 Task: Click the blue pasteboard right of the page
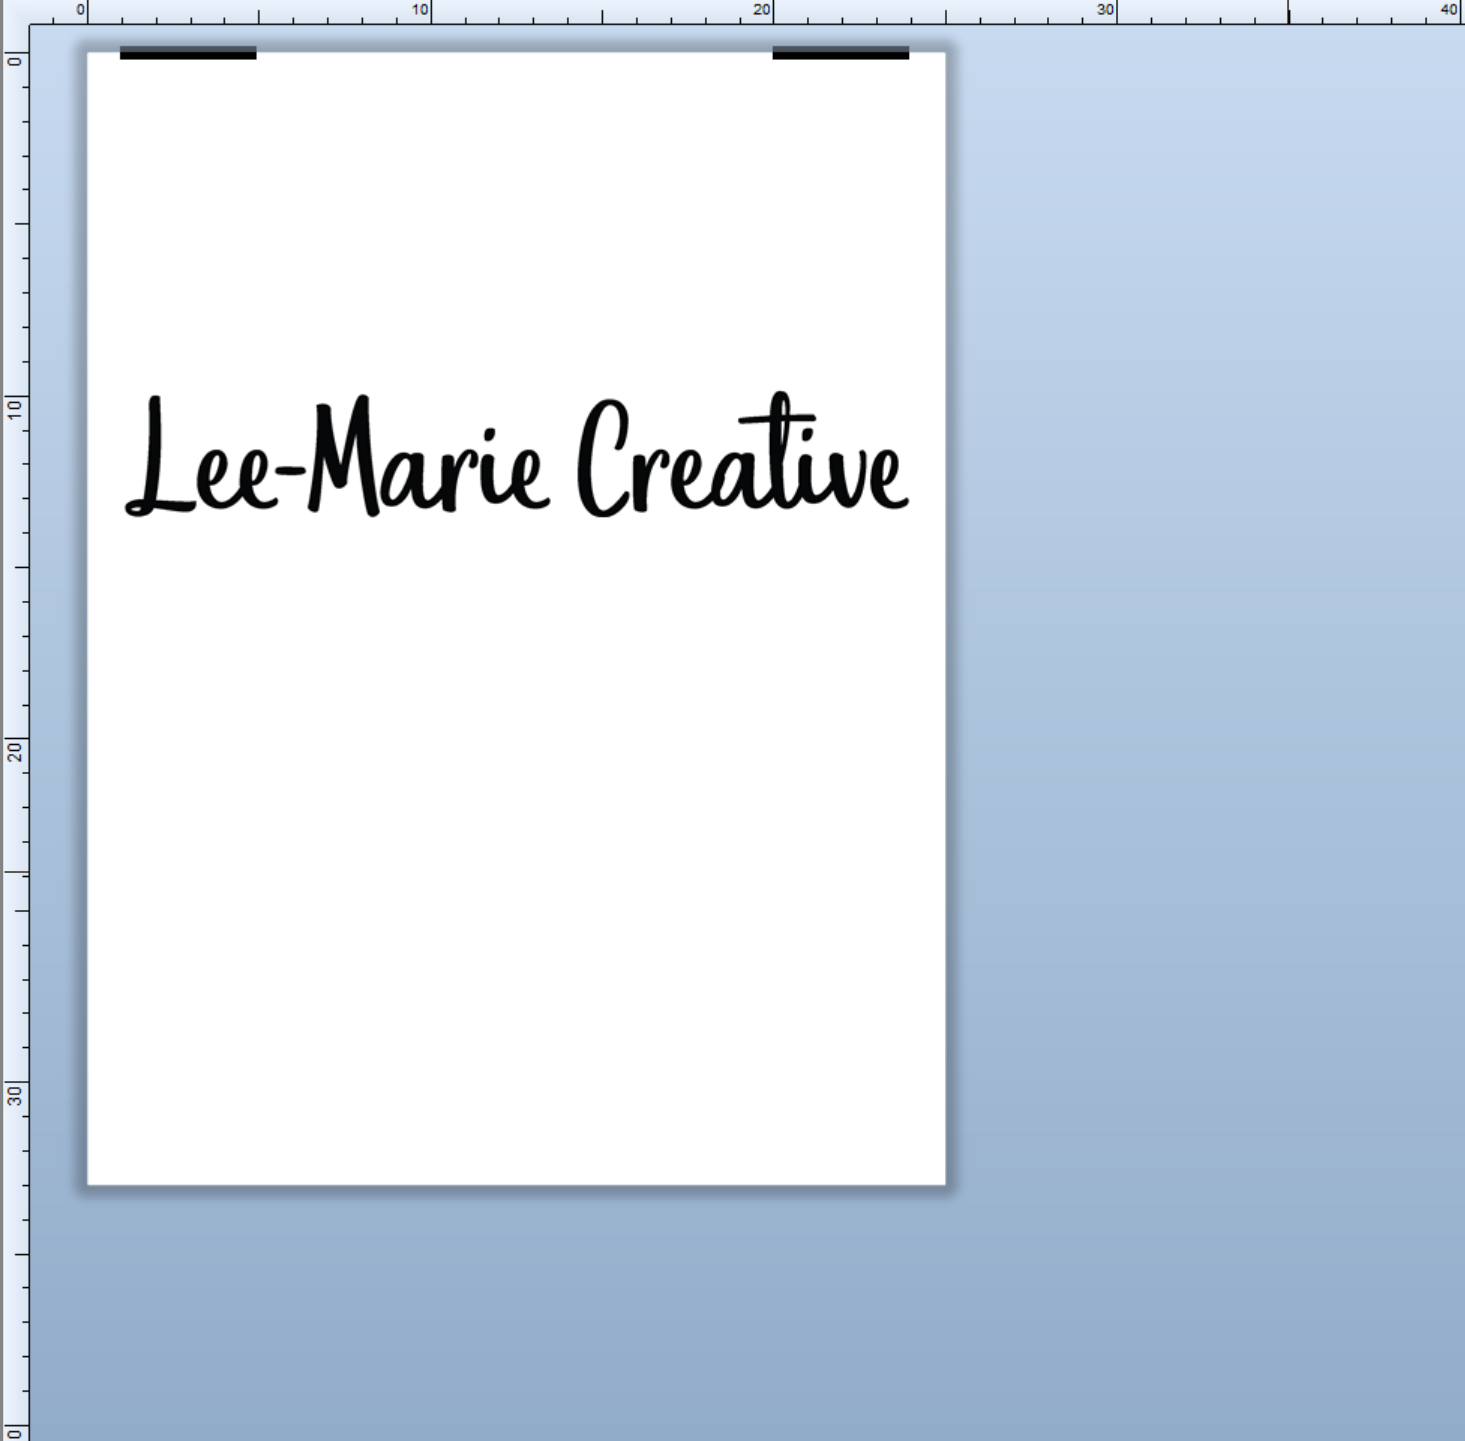pos(1200,600)
